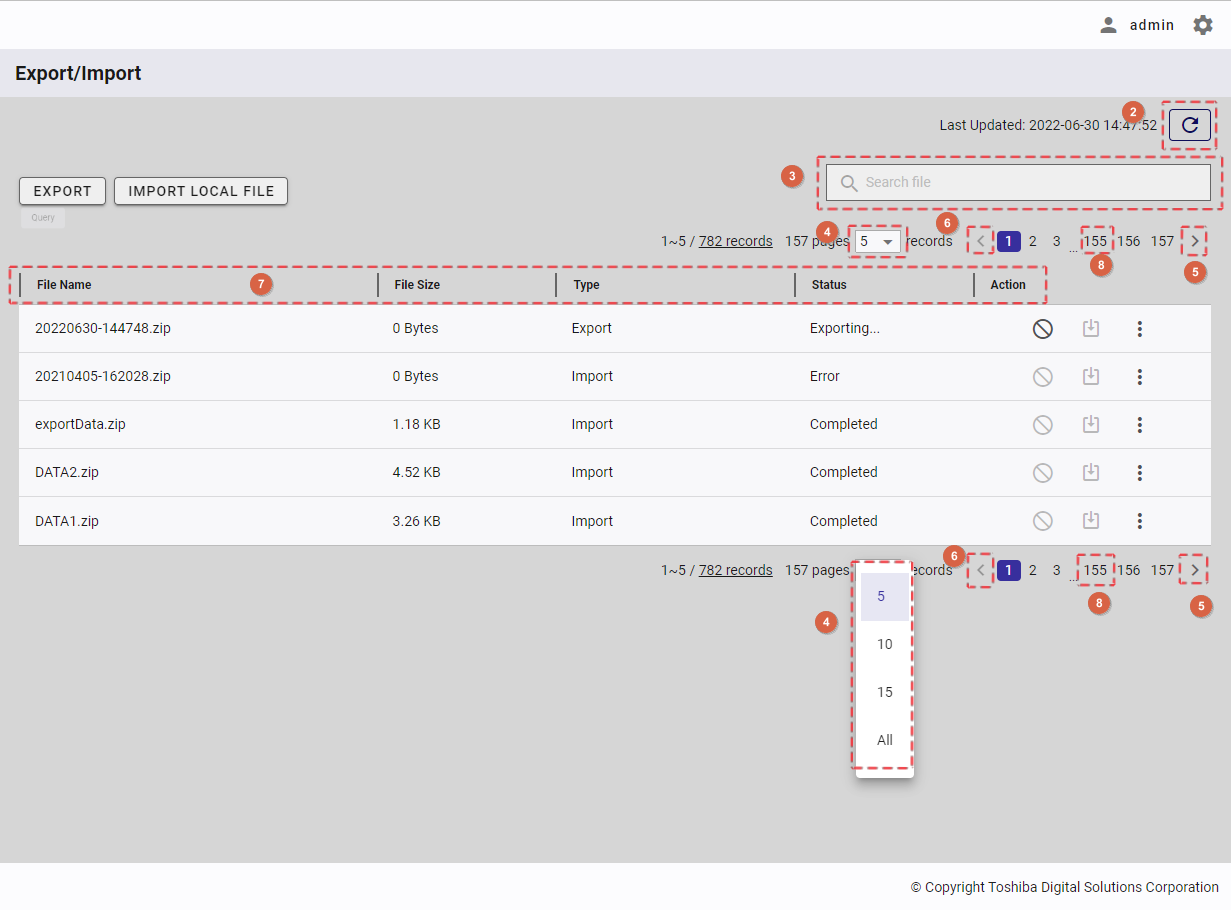Click the admin user icon
This screenshot has height=910, width=1231.
pyautogui.click(x=1108, y=25)
